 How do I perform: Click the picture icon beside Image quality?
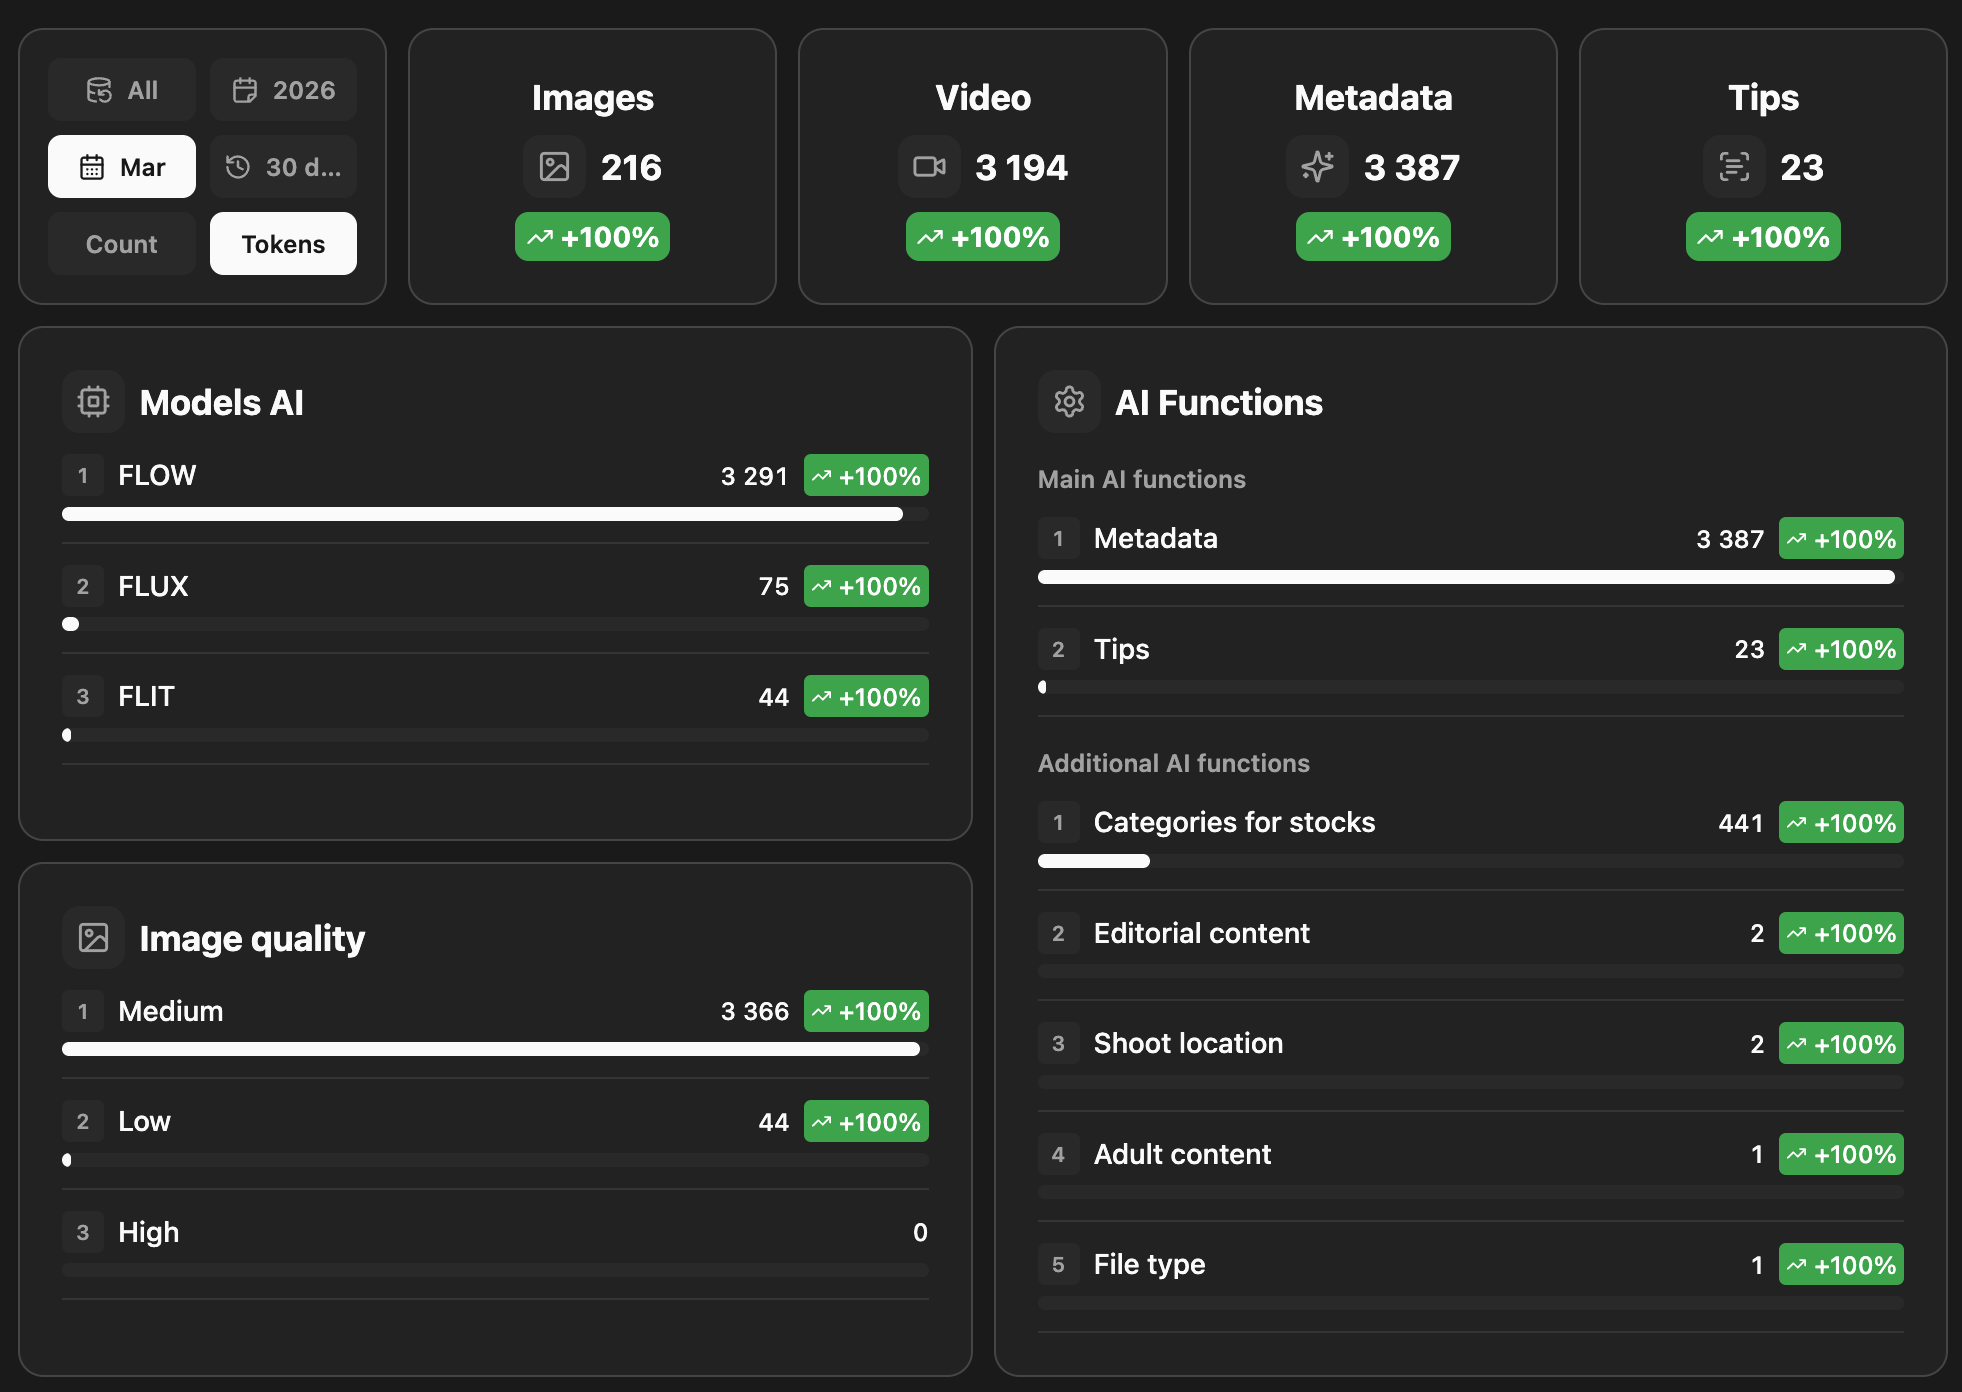93,938
